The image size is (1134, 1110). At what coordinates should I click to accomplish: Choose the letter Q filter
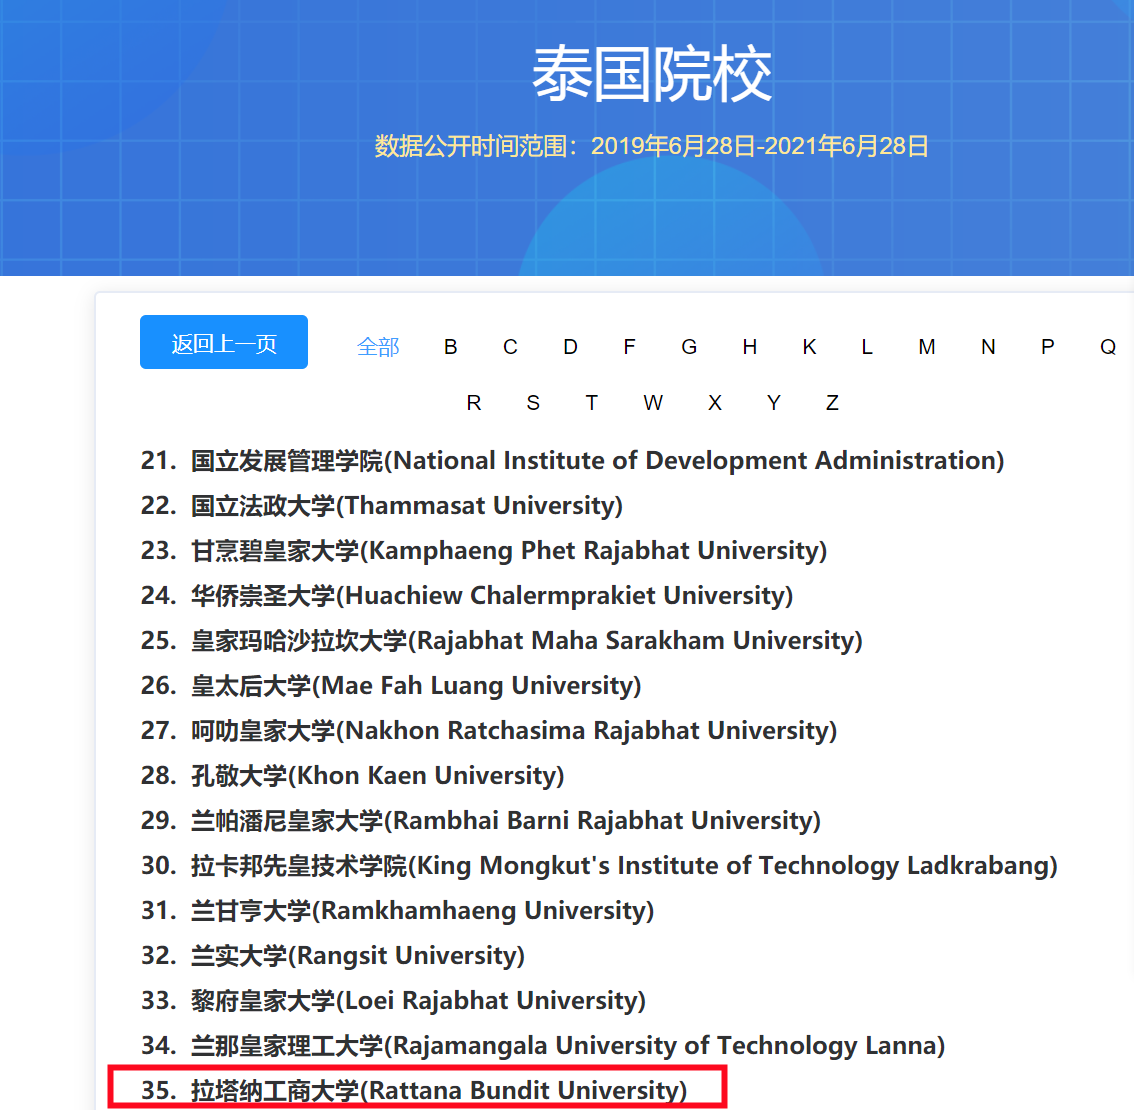coord(1108,347)
